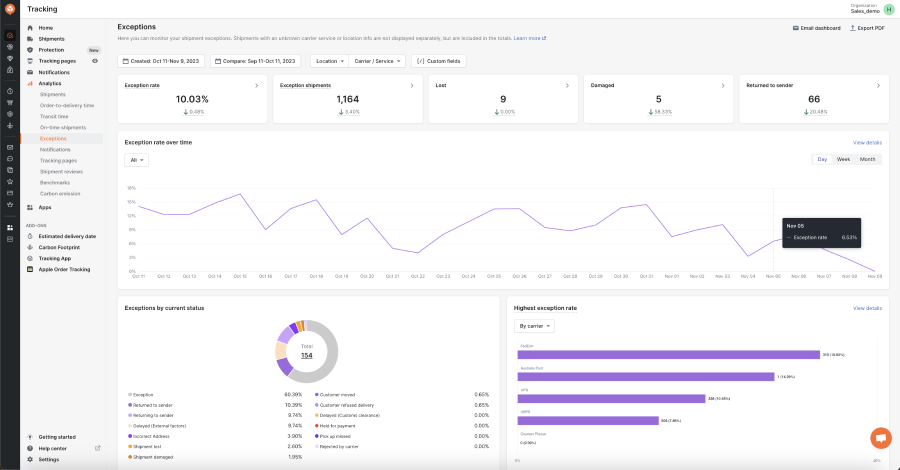This screenshot has height=470, width=900.
Task: Click the orange Shipment lost legend dot
Action: click(x=130, y=446)
